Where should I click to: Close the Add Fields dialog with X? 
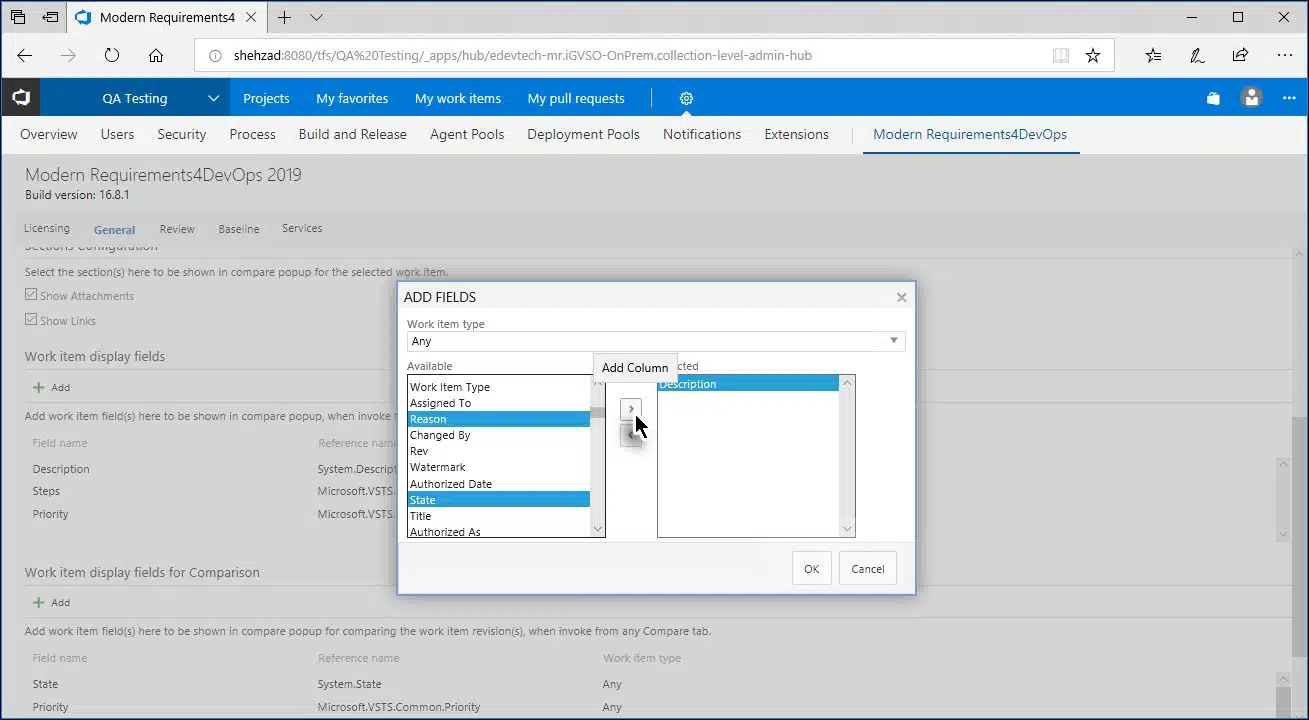[901, 297]
